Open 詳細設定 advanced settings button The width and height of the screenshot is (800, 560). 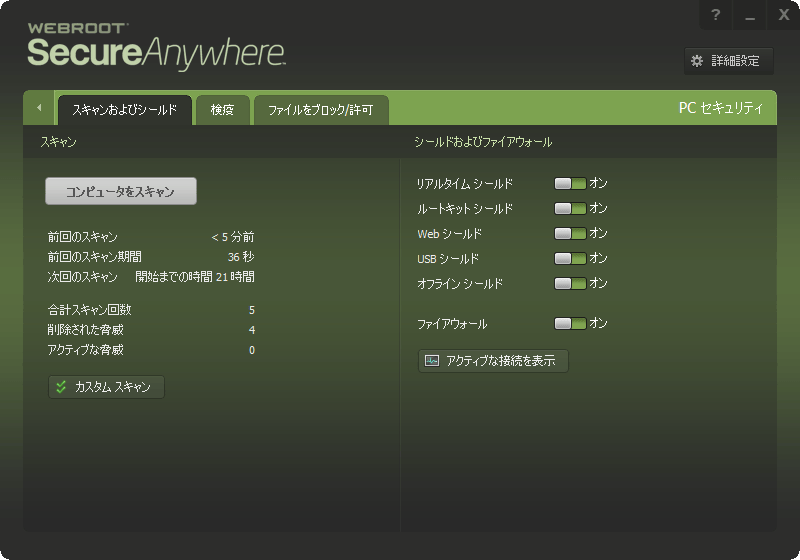point(729,61)
